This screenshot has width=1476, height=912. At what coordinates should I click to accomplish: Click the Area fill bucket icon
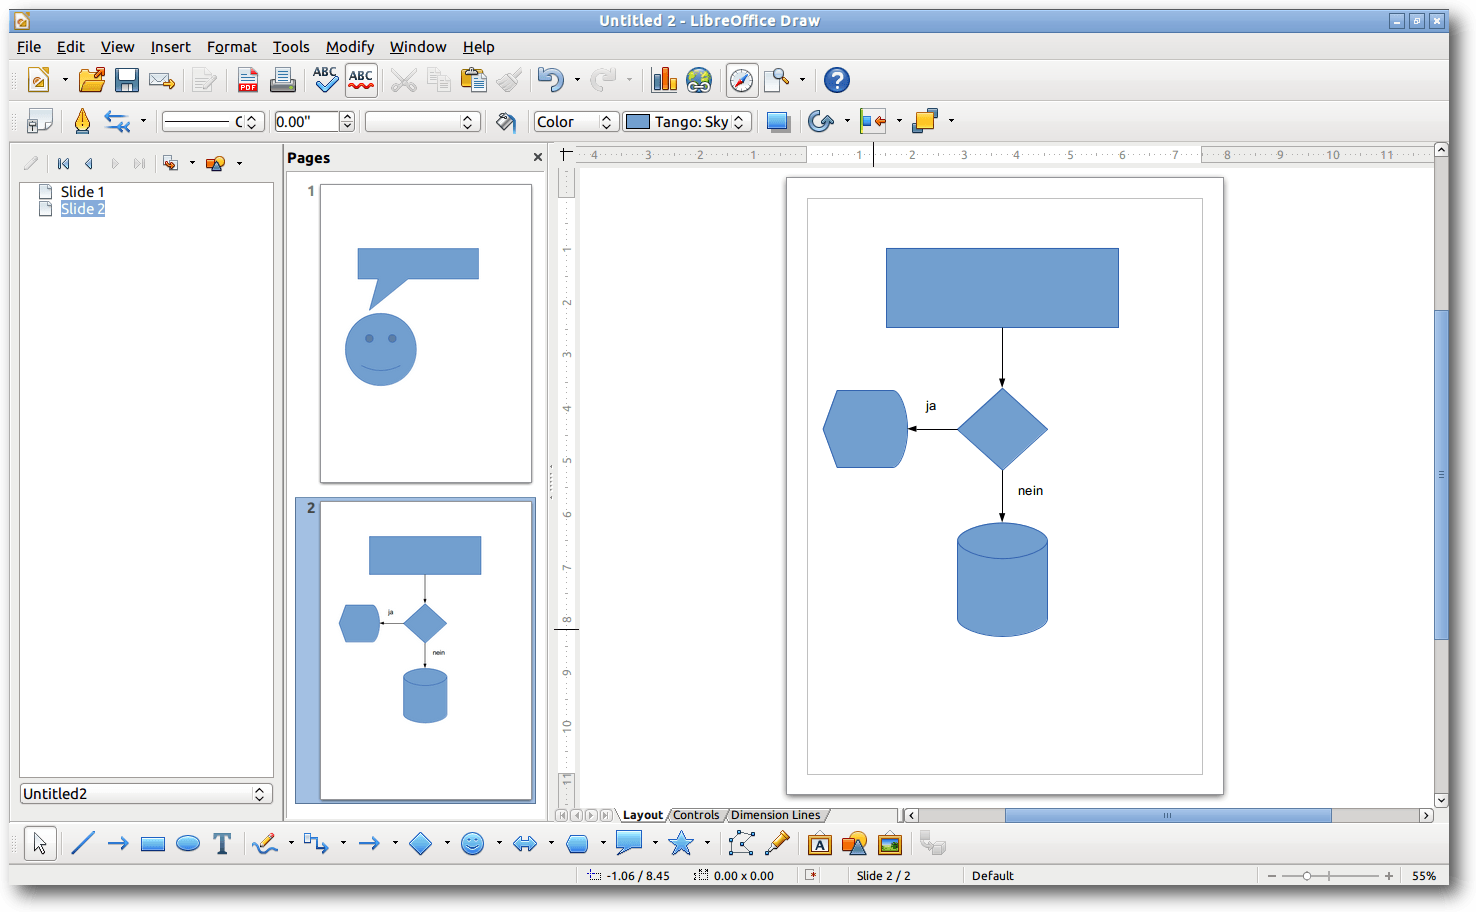point(506,121)
